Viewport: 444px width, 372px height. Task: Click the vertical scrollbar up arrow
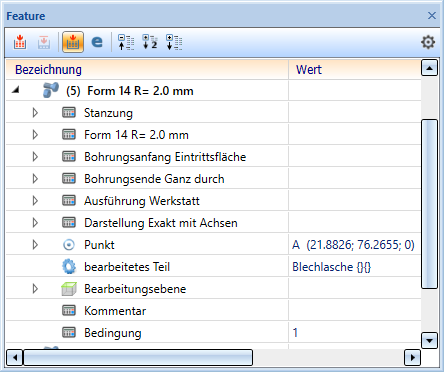coord(429,68)
